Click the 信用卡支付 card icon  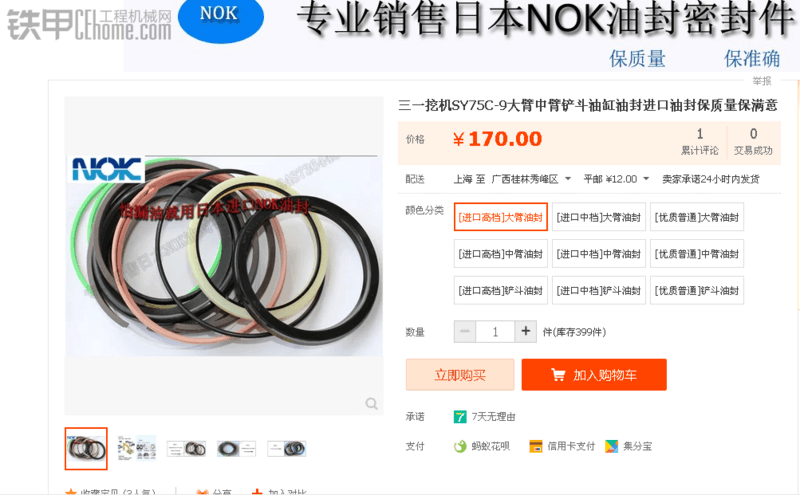point(536,447)
